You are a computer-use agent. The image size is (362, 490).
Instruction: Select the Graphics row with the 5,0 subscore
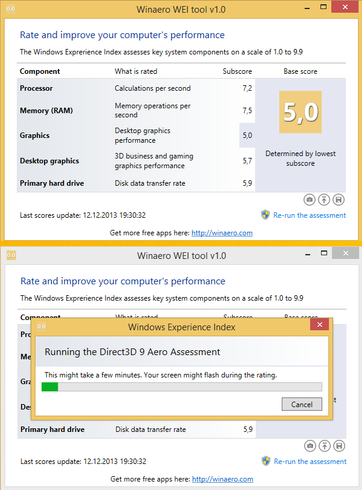click(136, 135)
